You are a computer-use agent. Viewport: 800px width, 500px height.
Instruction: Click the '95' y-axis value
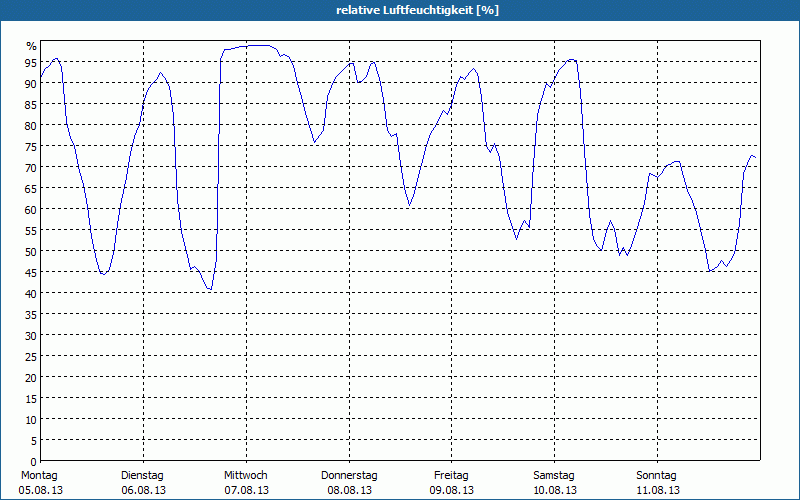pos(31,63)
